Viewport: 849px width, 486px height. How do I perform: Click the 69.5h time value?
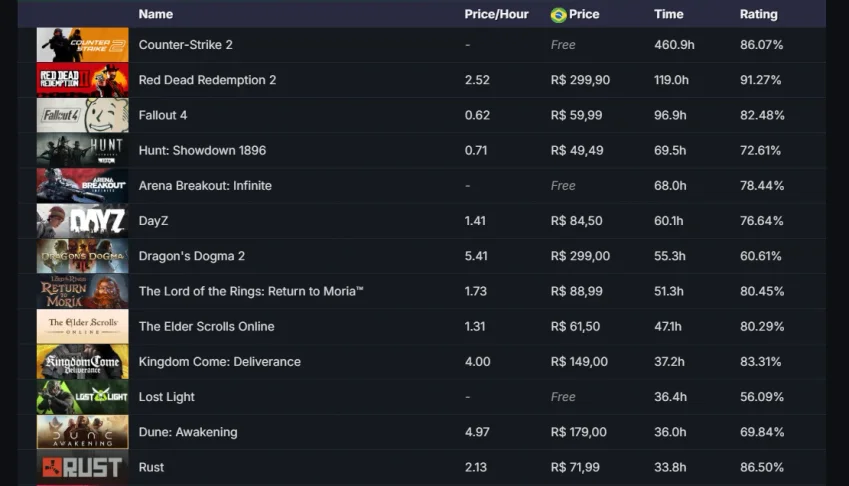click(x=670, y=150)
